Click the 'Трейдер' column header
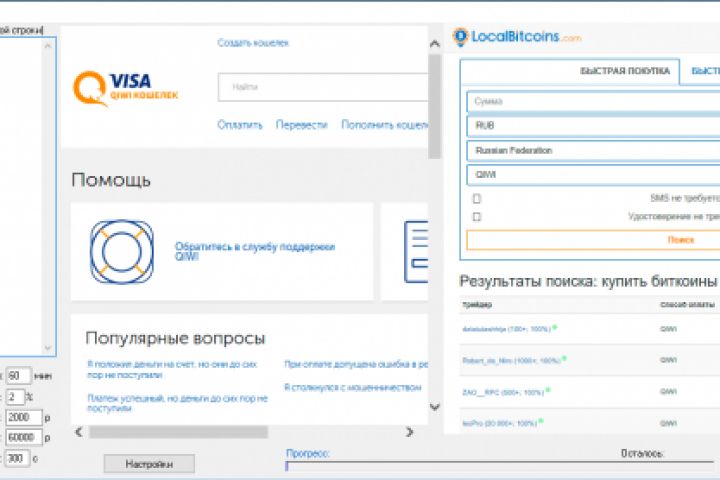 pyautogui.click(x=477, y=305)
